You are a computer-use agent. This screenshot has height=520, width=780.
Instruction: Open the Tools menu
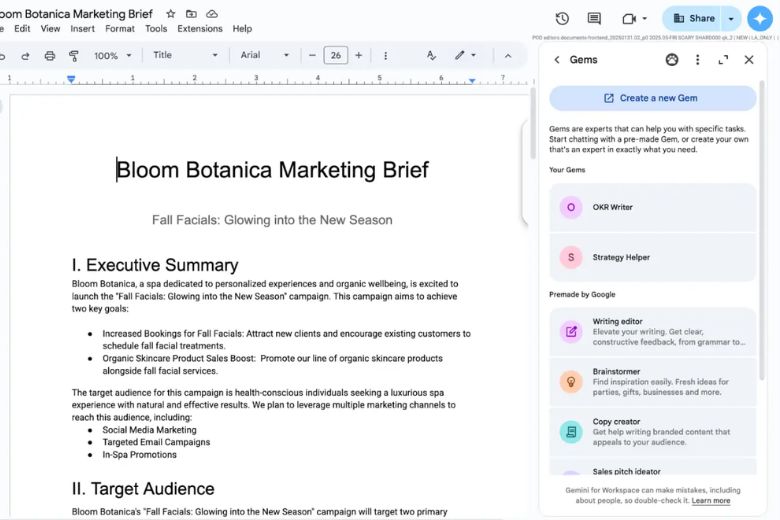point(156,29)
